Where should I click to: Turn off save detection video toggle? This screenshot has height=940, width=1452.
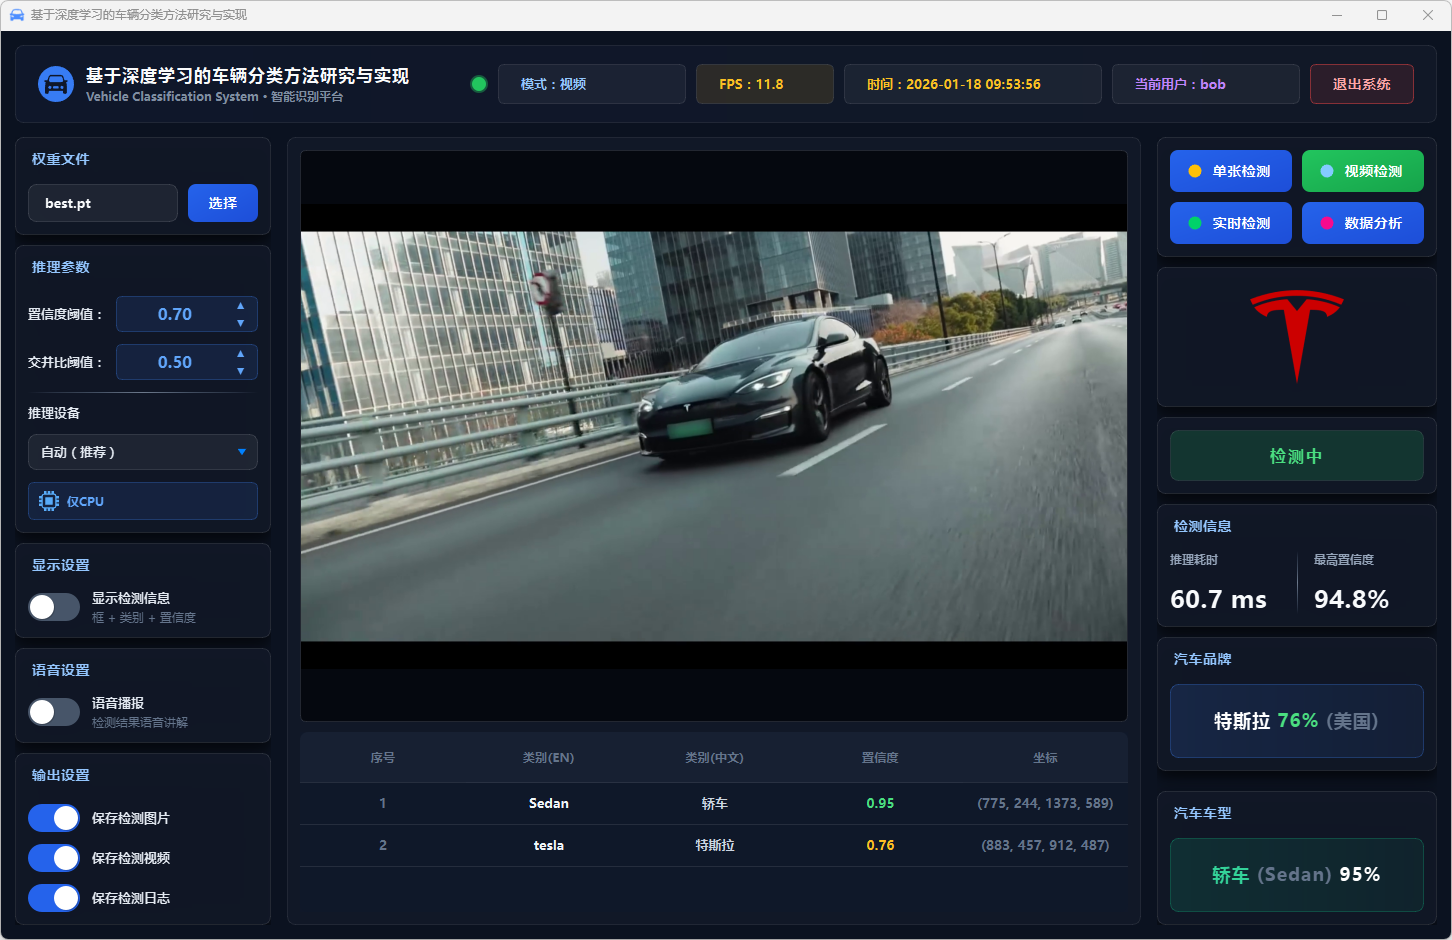(x=54, y=858)
